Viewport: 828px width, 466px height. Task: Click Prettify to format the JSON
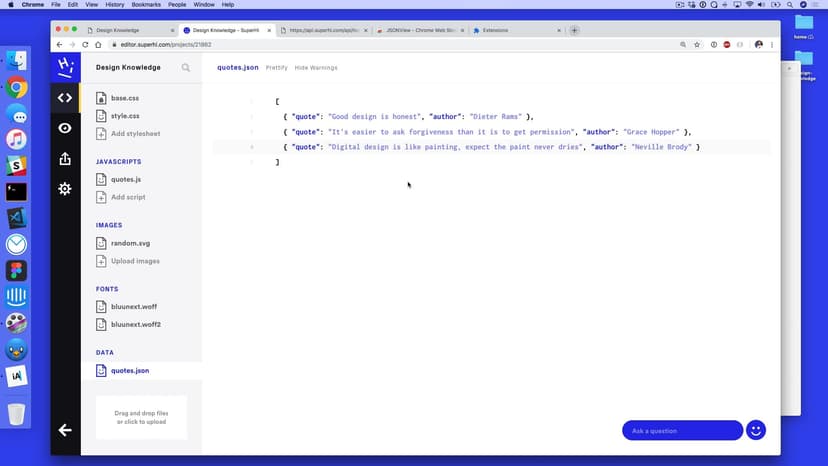(x=277, y=68)
